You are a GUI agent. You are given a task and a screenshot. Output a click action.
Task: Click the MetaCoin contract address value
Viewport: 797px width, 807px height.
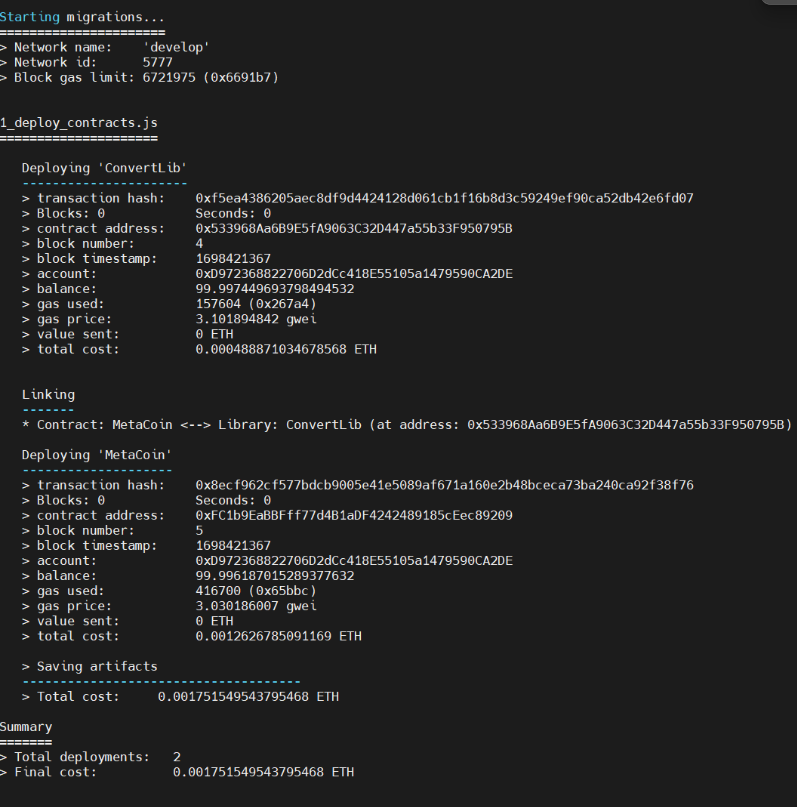coord(354,515)
